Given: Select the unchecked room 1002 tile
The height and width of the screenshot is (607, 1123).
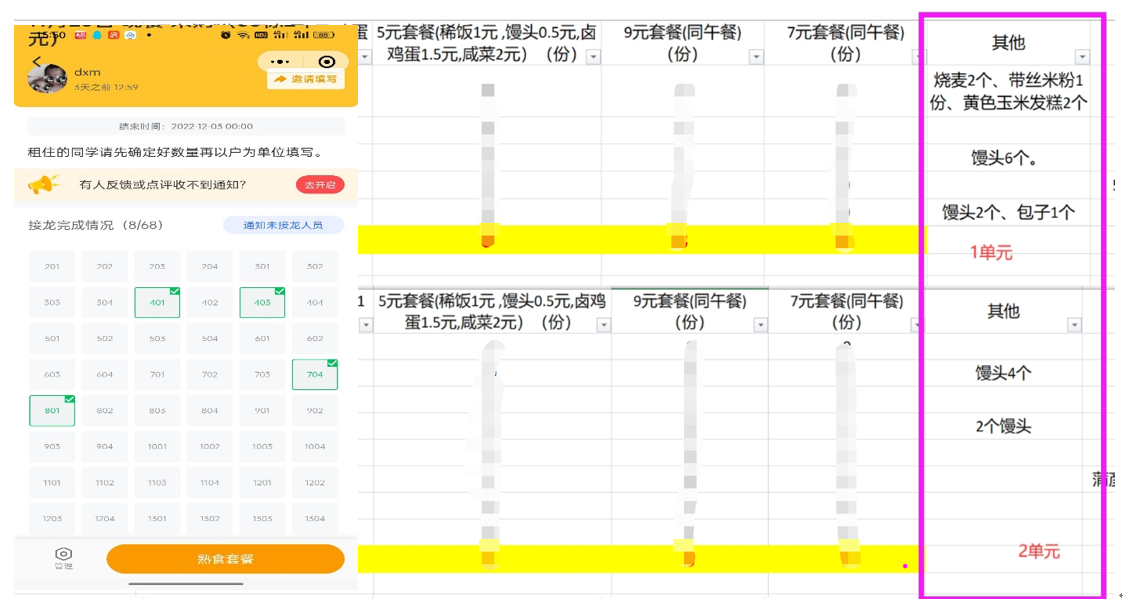Looking at the screenshot, I should click(x=209, y=447).
